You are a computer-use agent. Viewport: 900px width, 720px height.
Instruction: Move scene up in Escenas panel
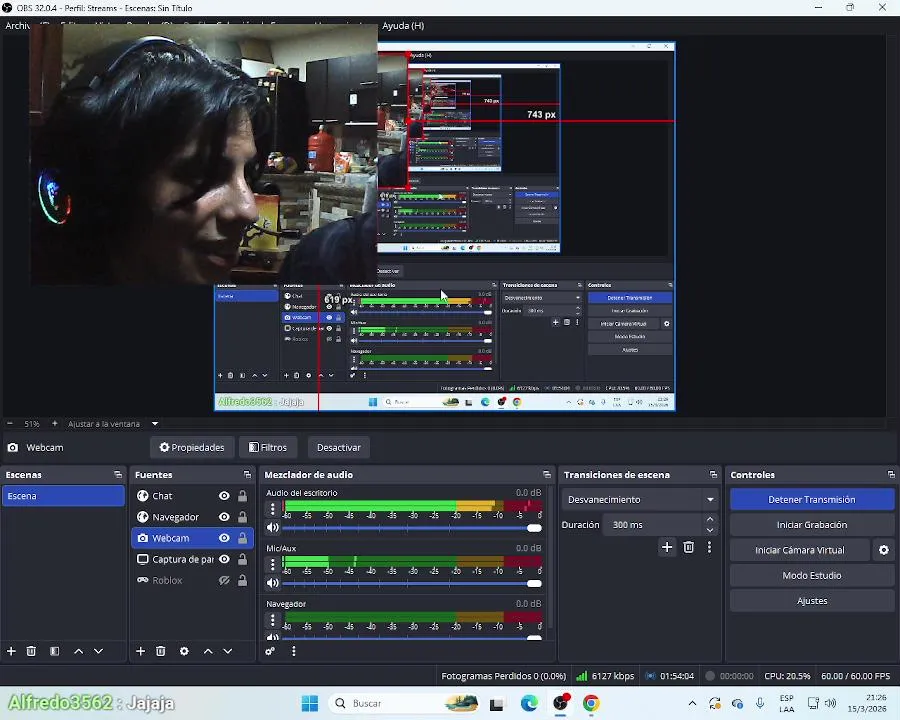tap(79, 651)
